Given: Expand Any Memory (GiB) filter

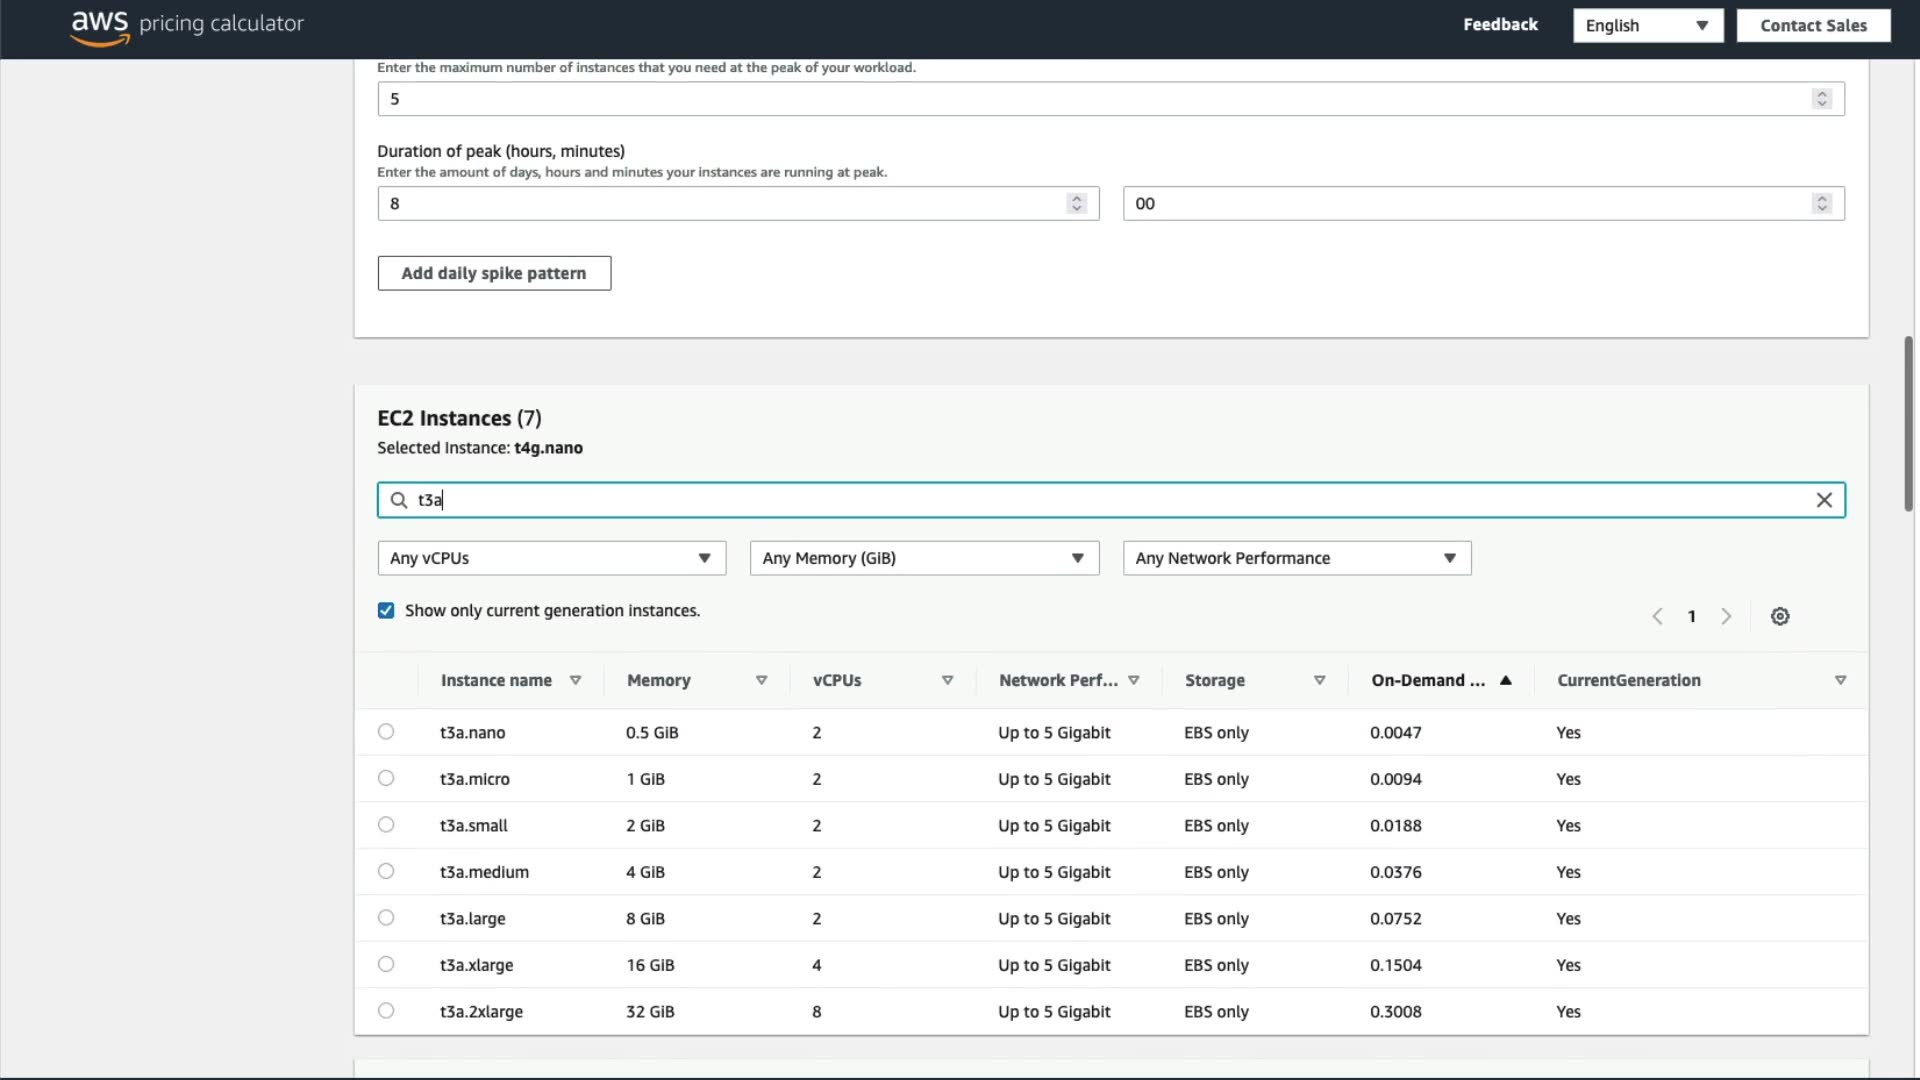Looking at the screenshot, I should [924, 558].
